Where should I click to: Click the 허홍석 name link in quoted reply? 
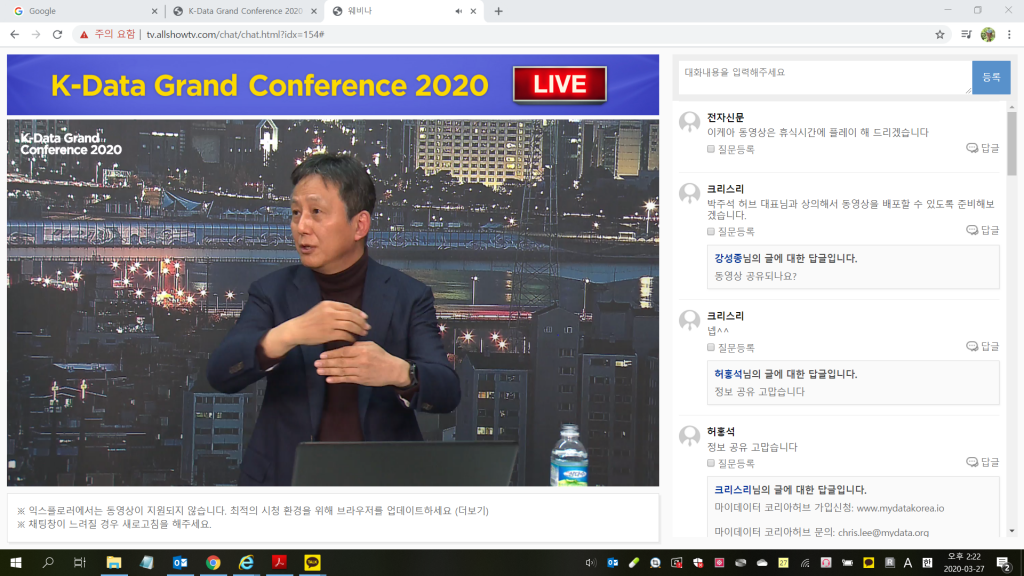point(728,374)
